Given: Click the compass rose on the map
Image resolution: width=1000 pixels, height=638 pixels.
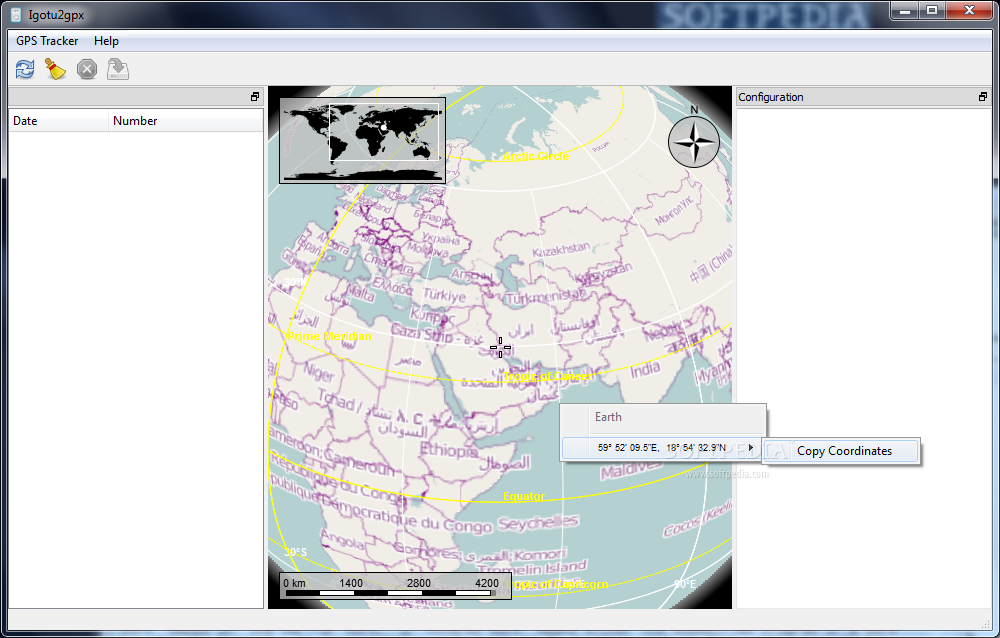Looking at the screenshot, I should 694,142.
